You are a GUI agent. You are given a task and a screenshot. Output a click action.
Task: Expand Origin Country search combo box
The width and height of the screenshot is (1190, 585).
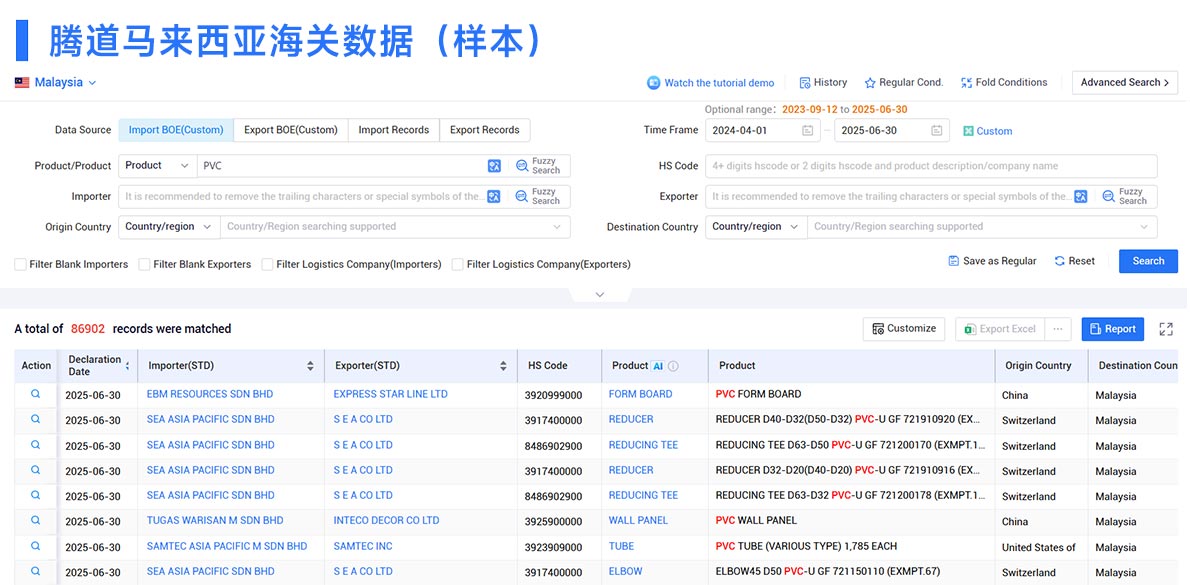pos(395,227)
